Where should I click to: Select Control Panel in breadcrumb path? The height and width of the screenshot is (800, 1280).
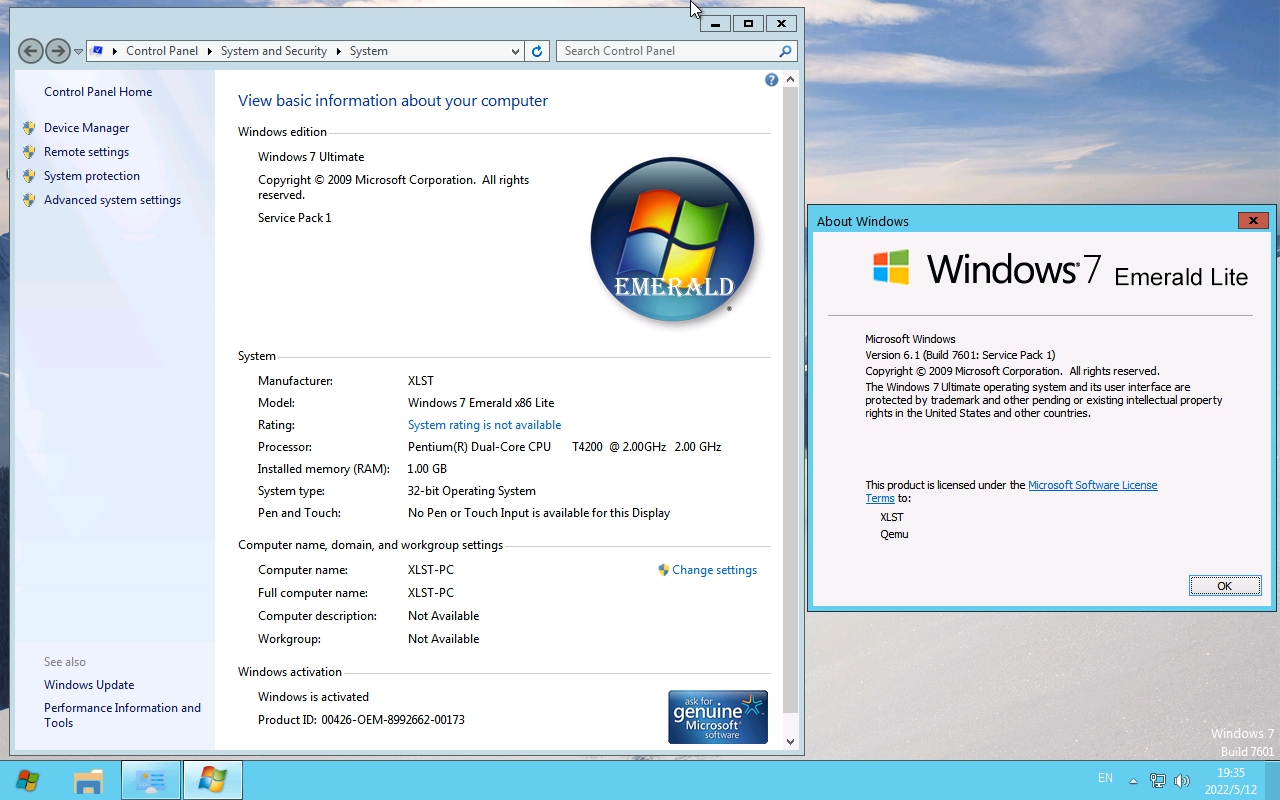pos(162,51)
